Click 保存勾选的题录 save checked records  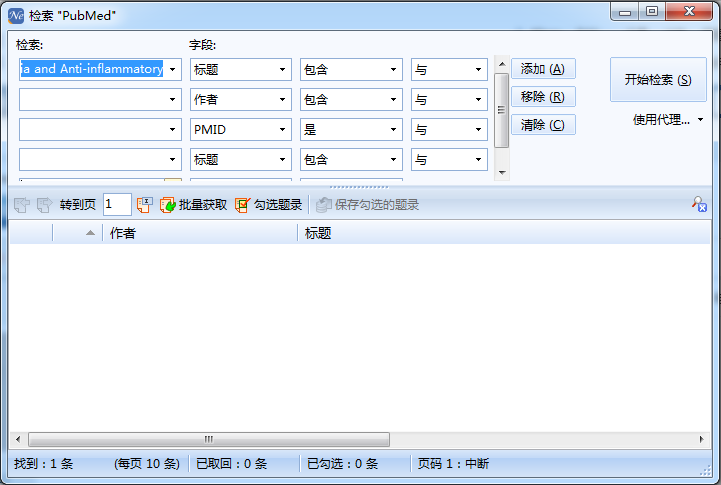[x=367, y=205]
